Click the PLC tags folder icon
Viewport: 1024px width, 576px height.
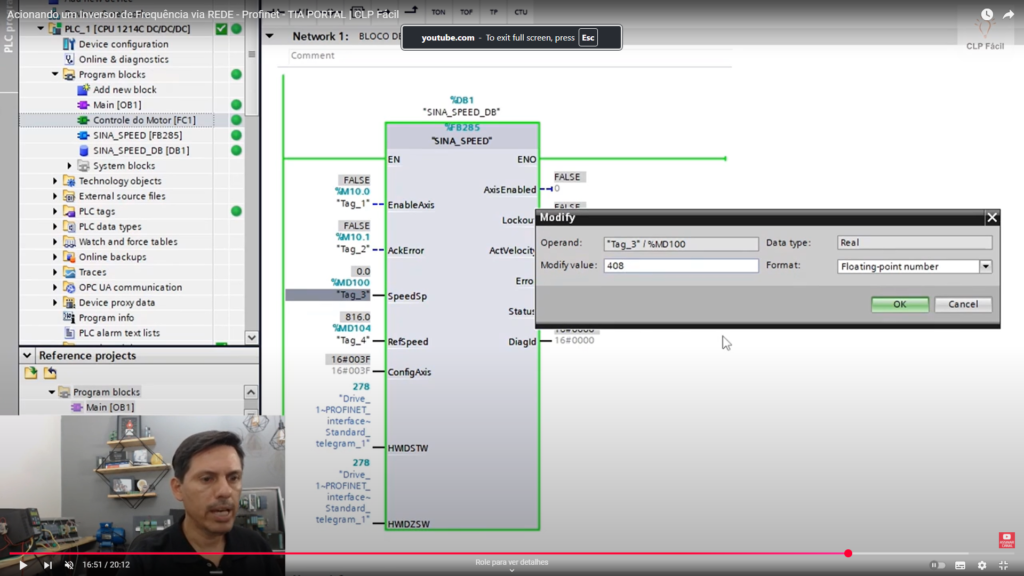click(69, 212)
